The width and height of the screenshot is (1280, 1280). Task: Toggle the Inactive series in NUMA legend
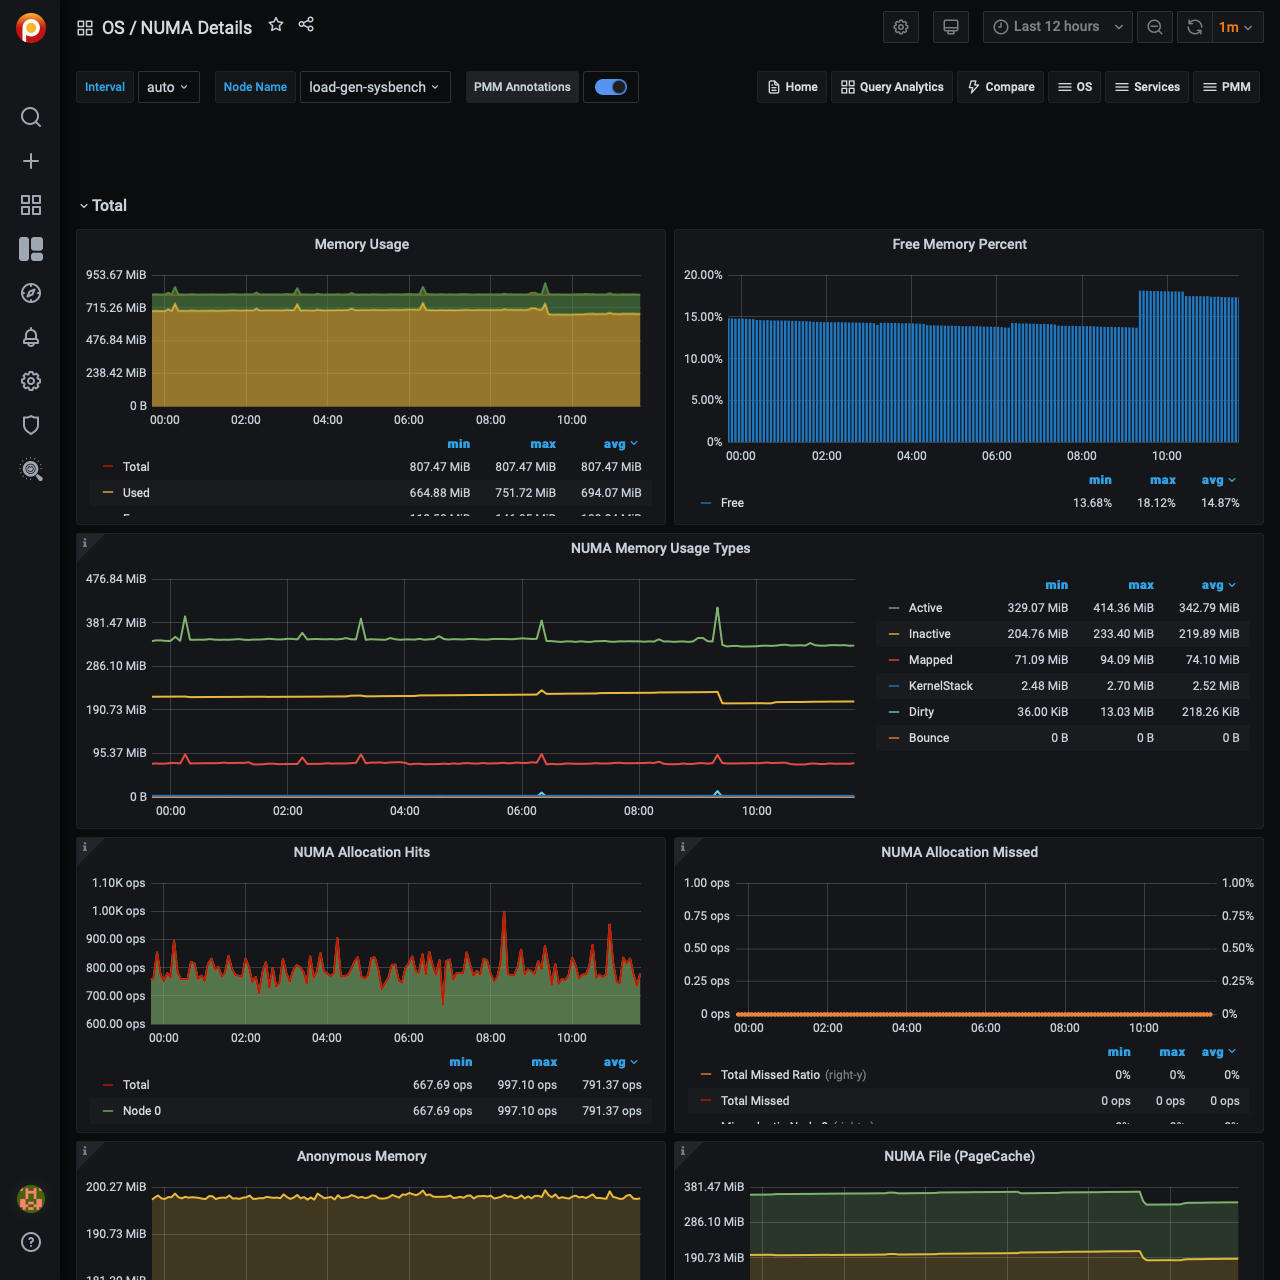pos(929,634)
